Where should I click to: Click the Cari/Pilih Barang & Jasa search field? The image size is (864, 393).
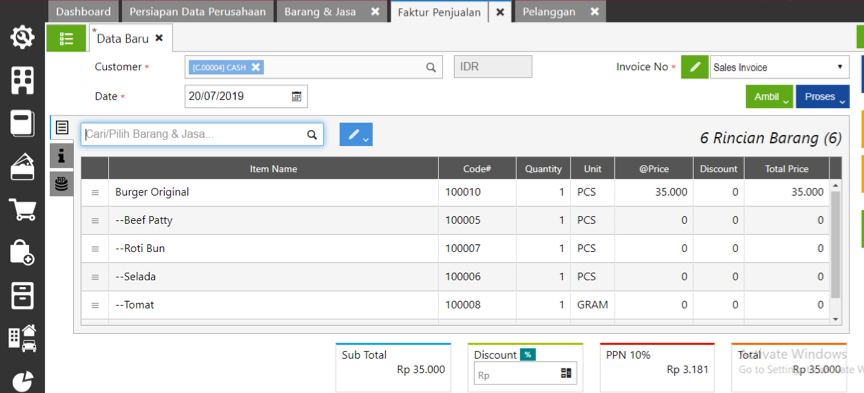pos(202,134)
